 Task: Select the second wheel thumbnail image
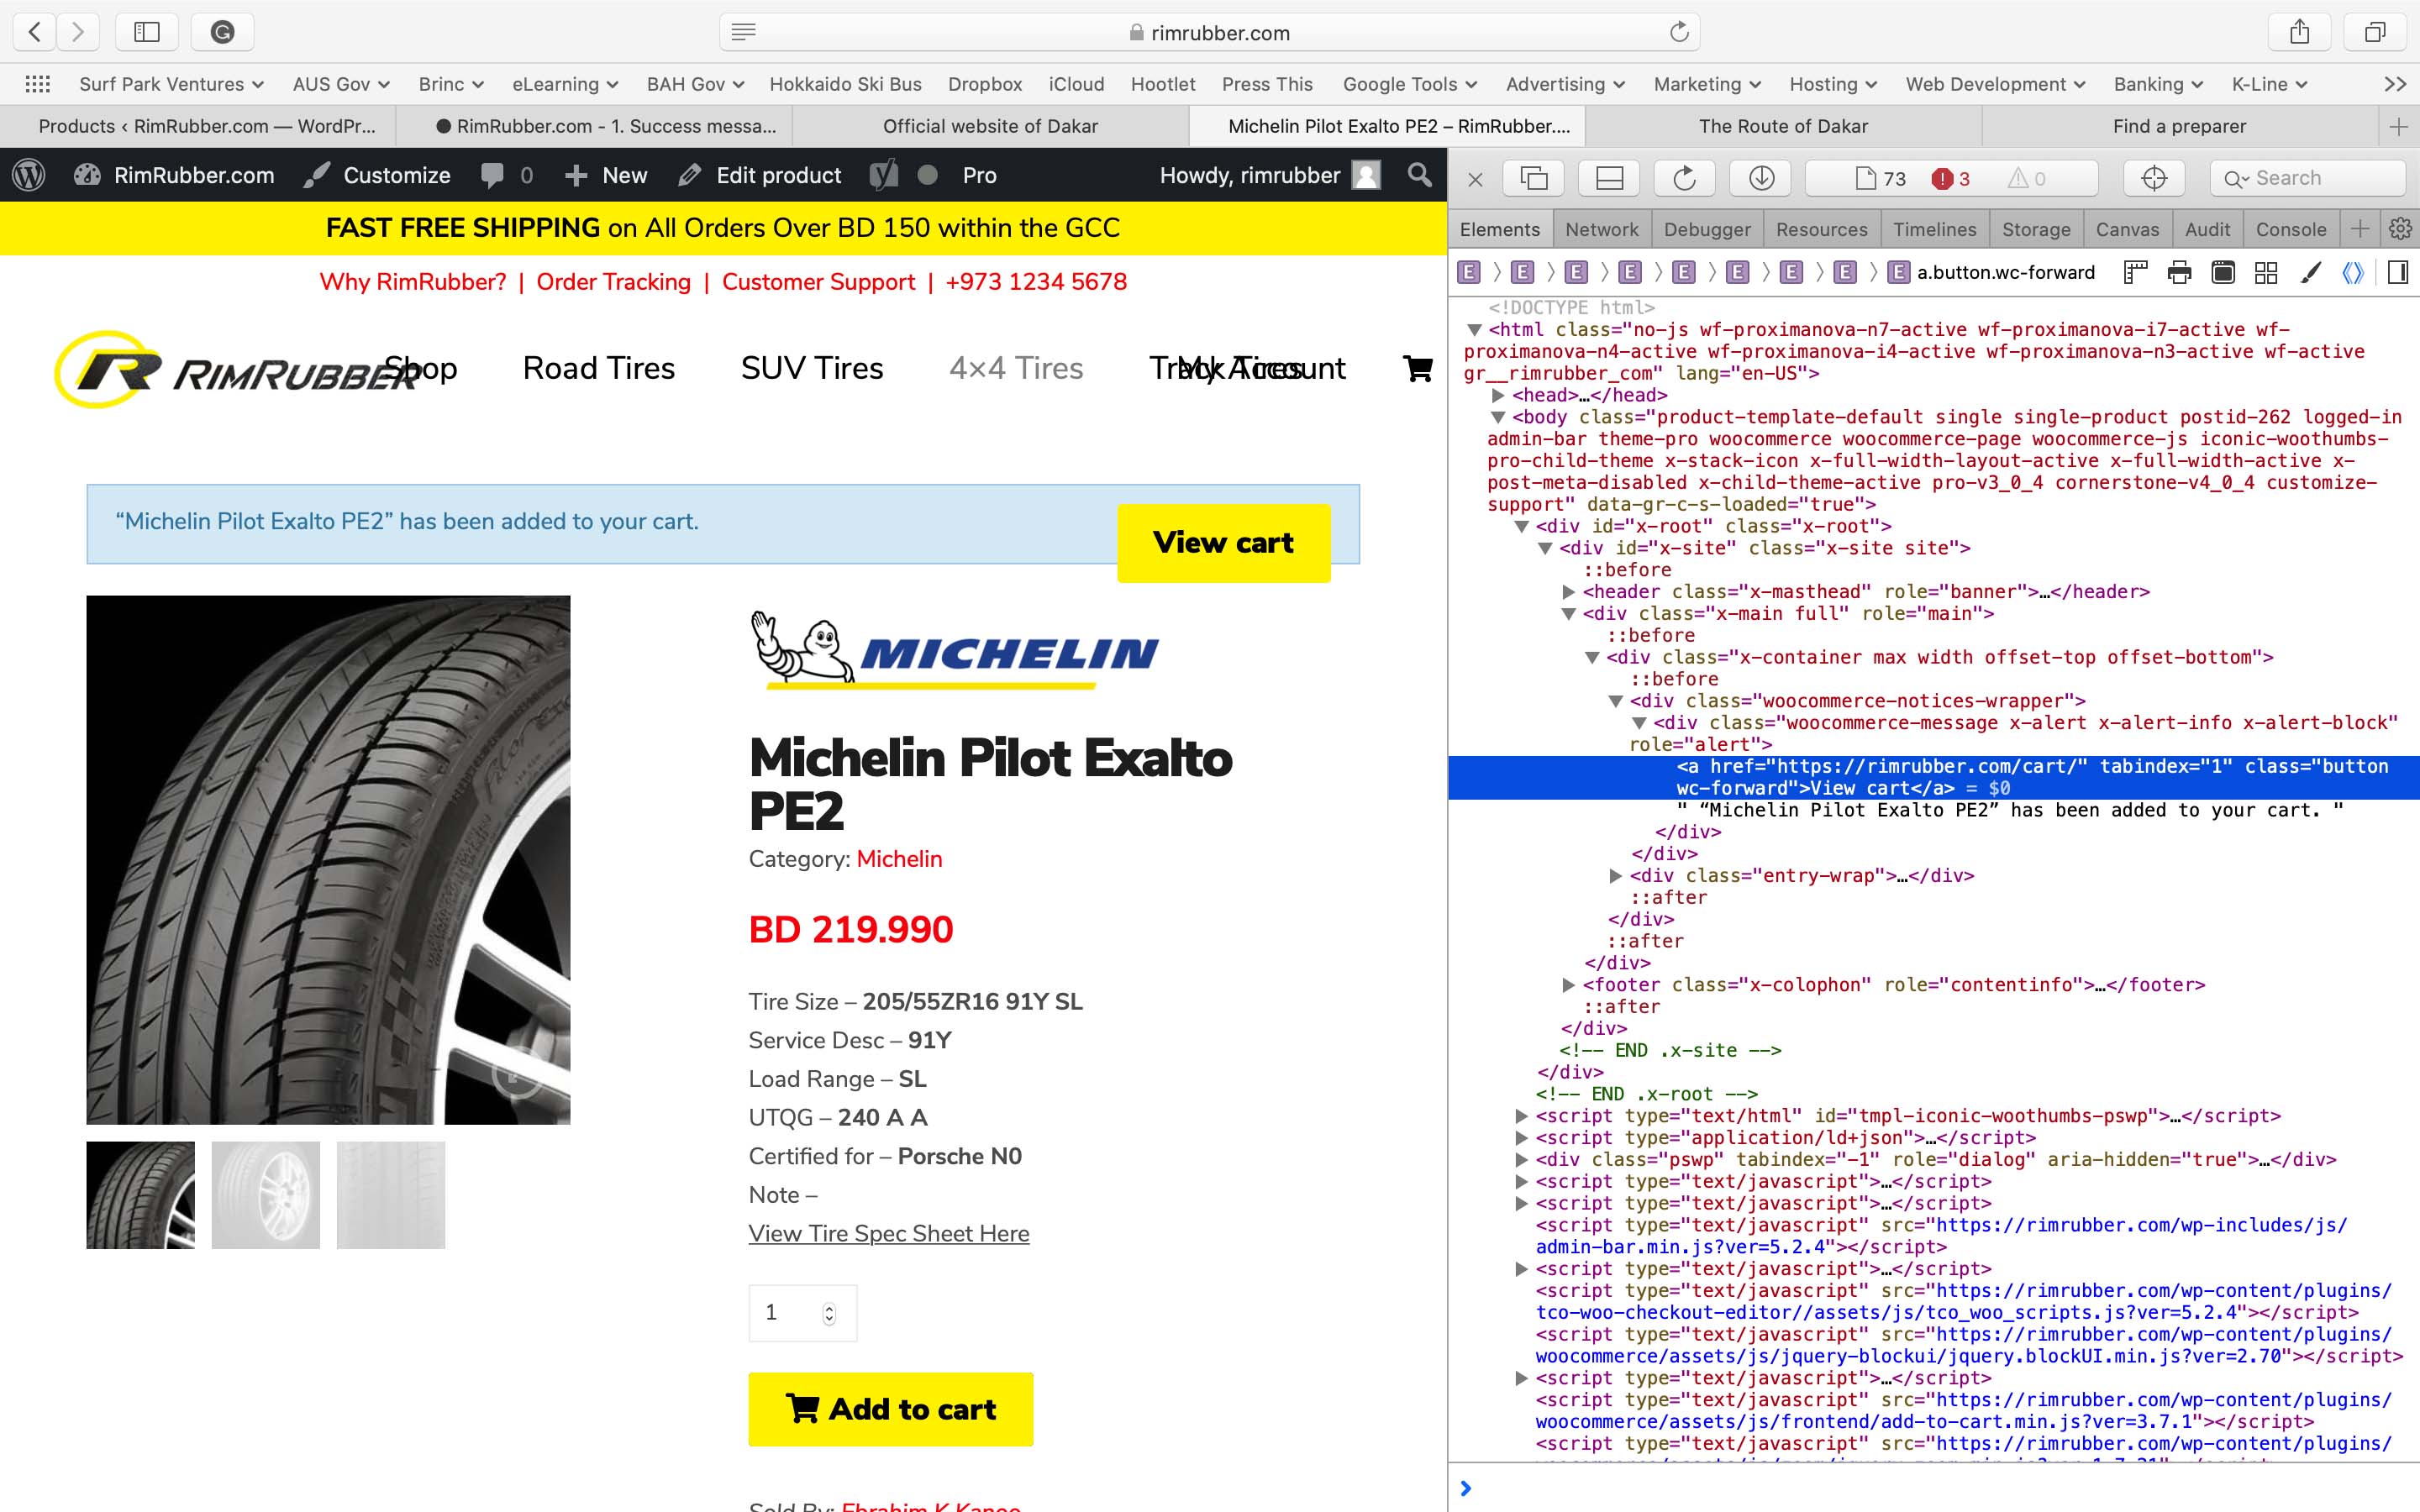tap(266, 1195)
